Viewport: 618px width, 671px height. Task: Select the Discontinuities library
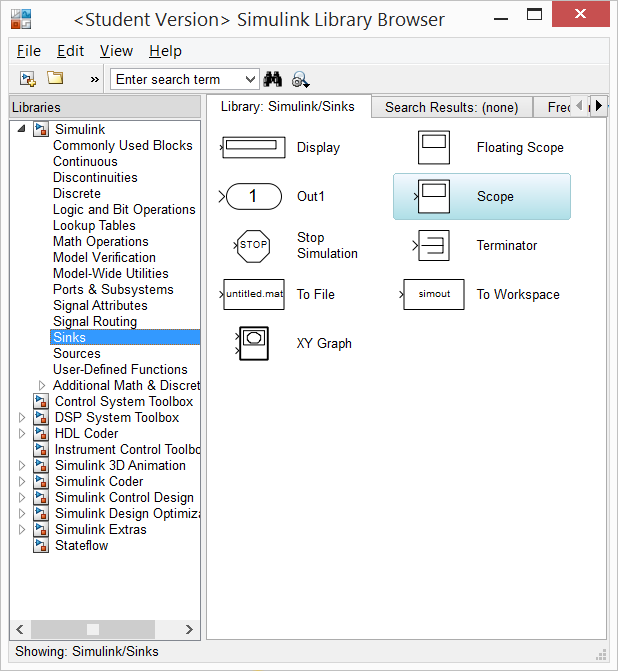pyautogui.click(x=95, y=178)
